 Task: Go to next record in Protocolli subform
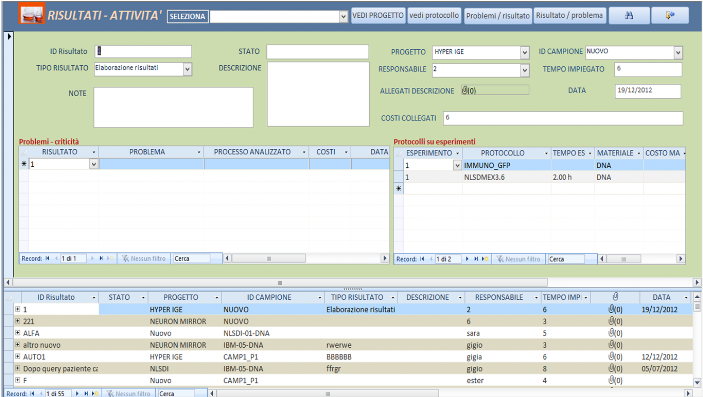click(x=467, y=259)
